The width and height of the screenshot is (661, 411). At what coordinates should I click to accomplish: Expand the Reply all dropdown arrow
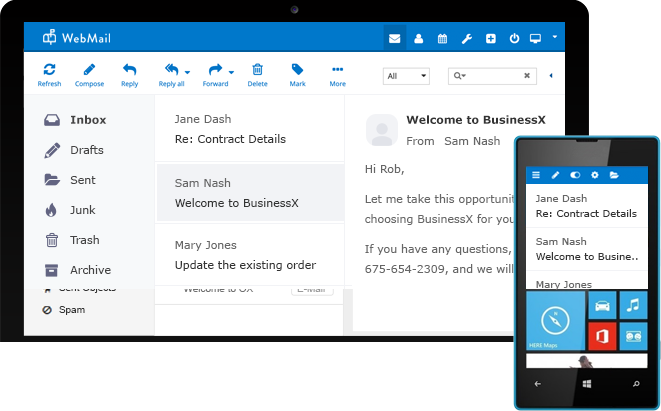(187, 72)
